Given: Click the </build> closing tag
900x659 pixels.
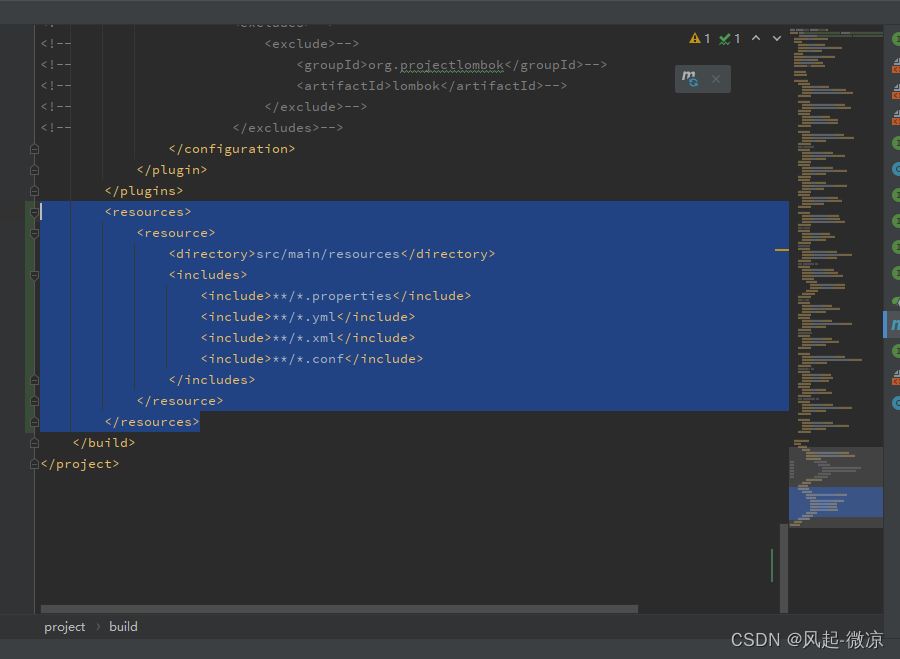Looking at the screenshot, I should point(104,443).
